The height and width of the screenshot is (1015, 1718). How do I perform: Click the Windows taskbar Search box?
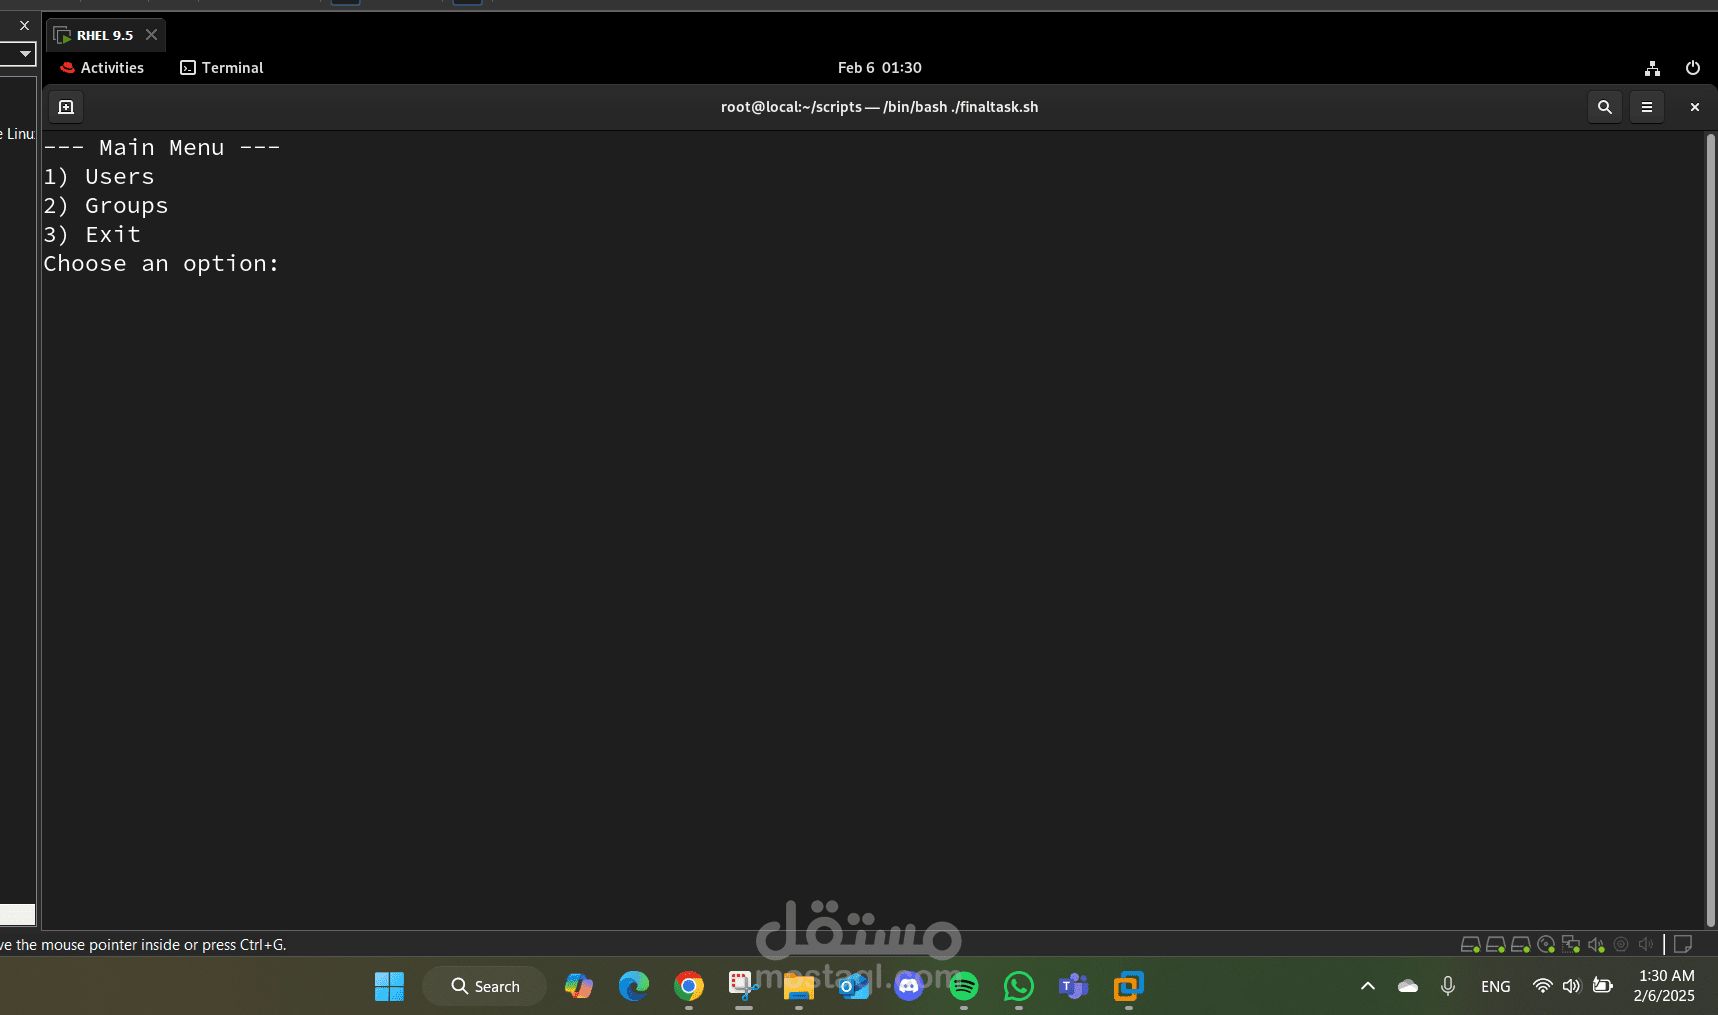(485, 986)
